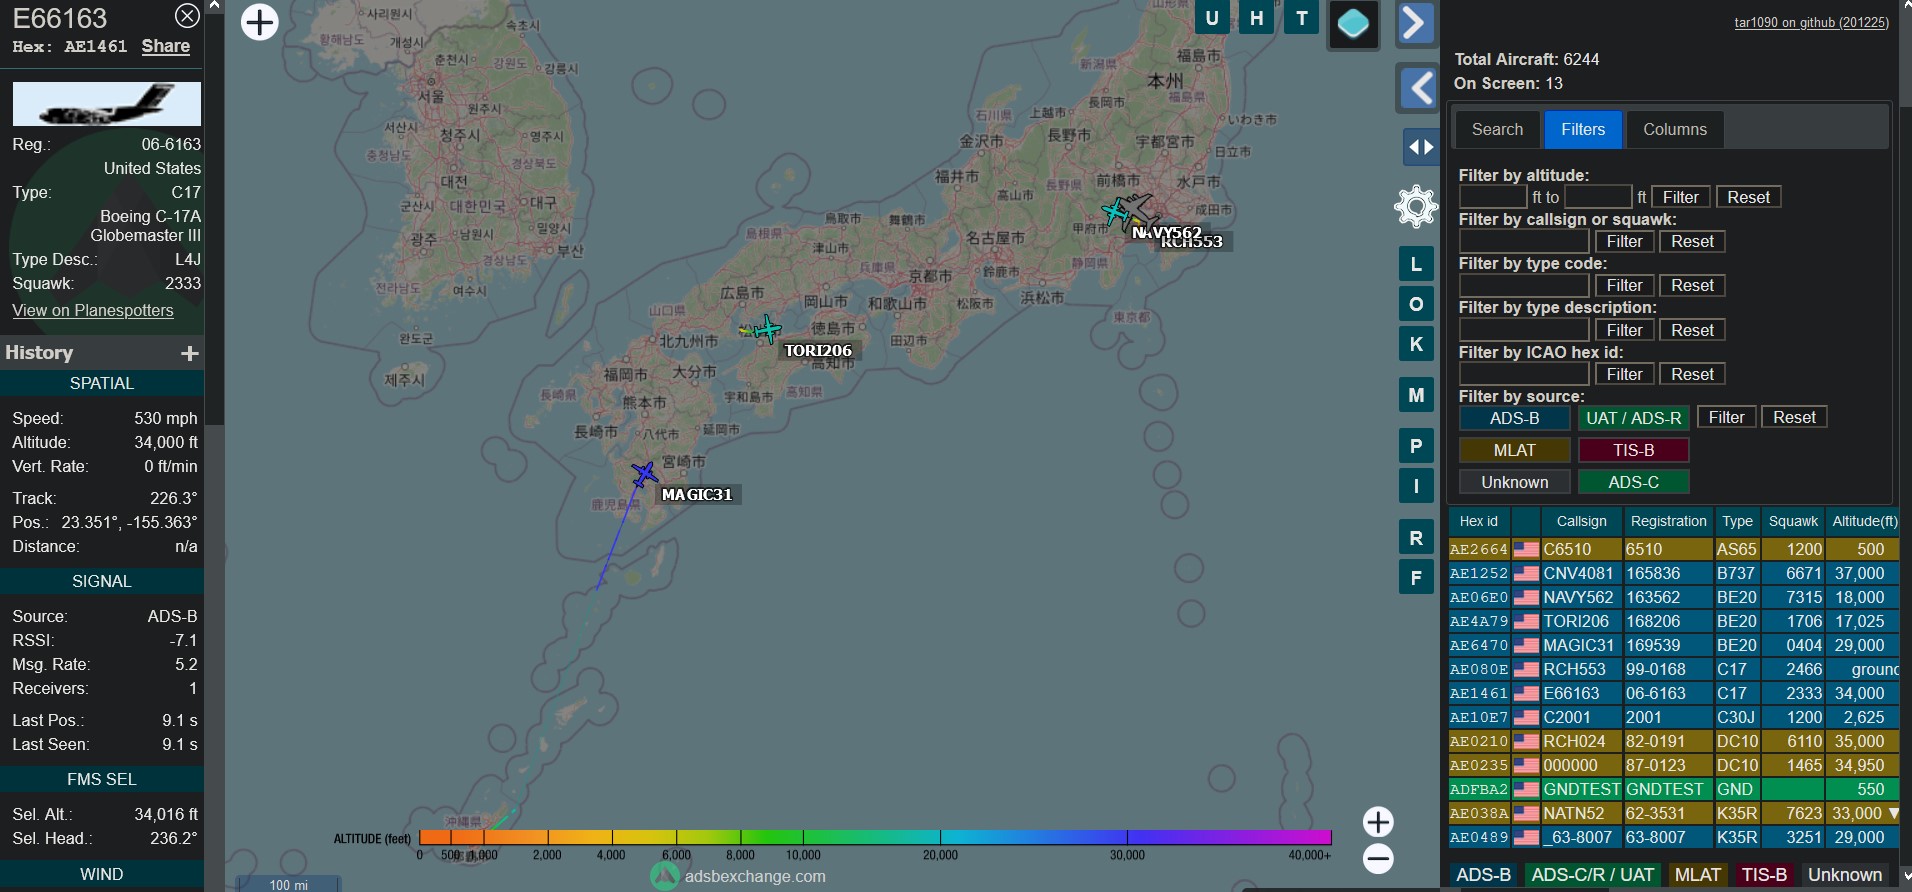
Task: Click the left chevron sidebar arrow
Action: tap(1419, 88)
